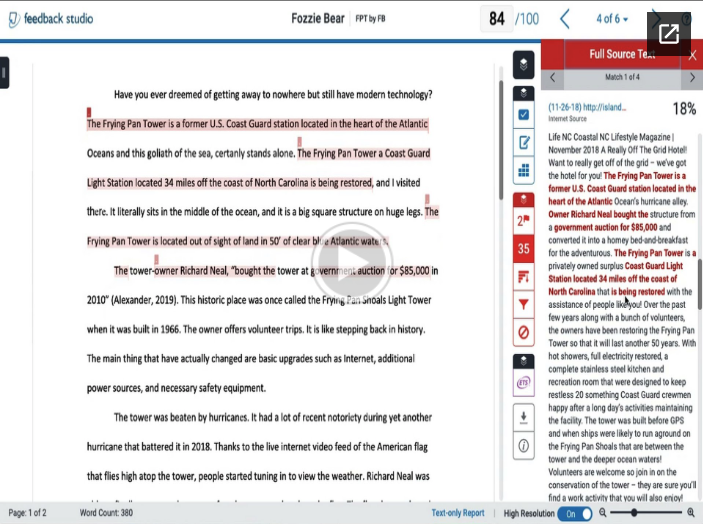Click the feedback studio logo
Screen dimensions: 703x524
click(51, 19)
